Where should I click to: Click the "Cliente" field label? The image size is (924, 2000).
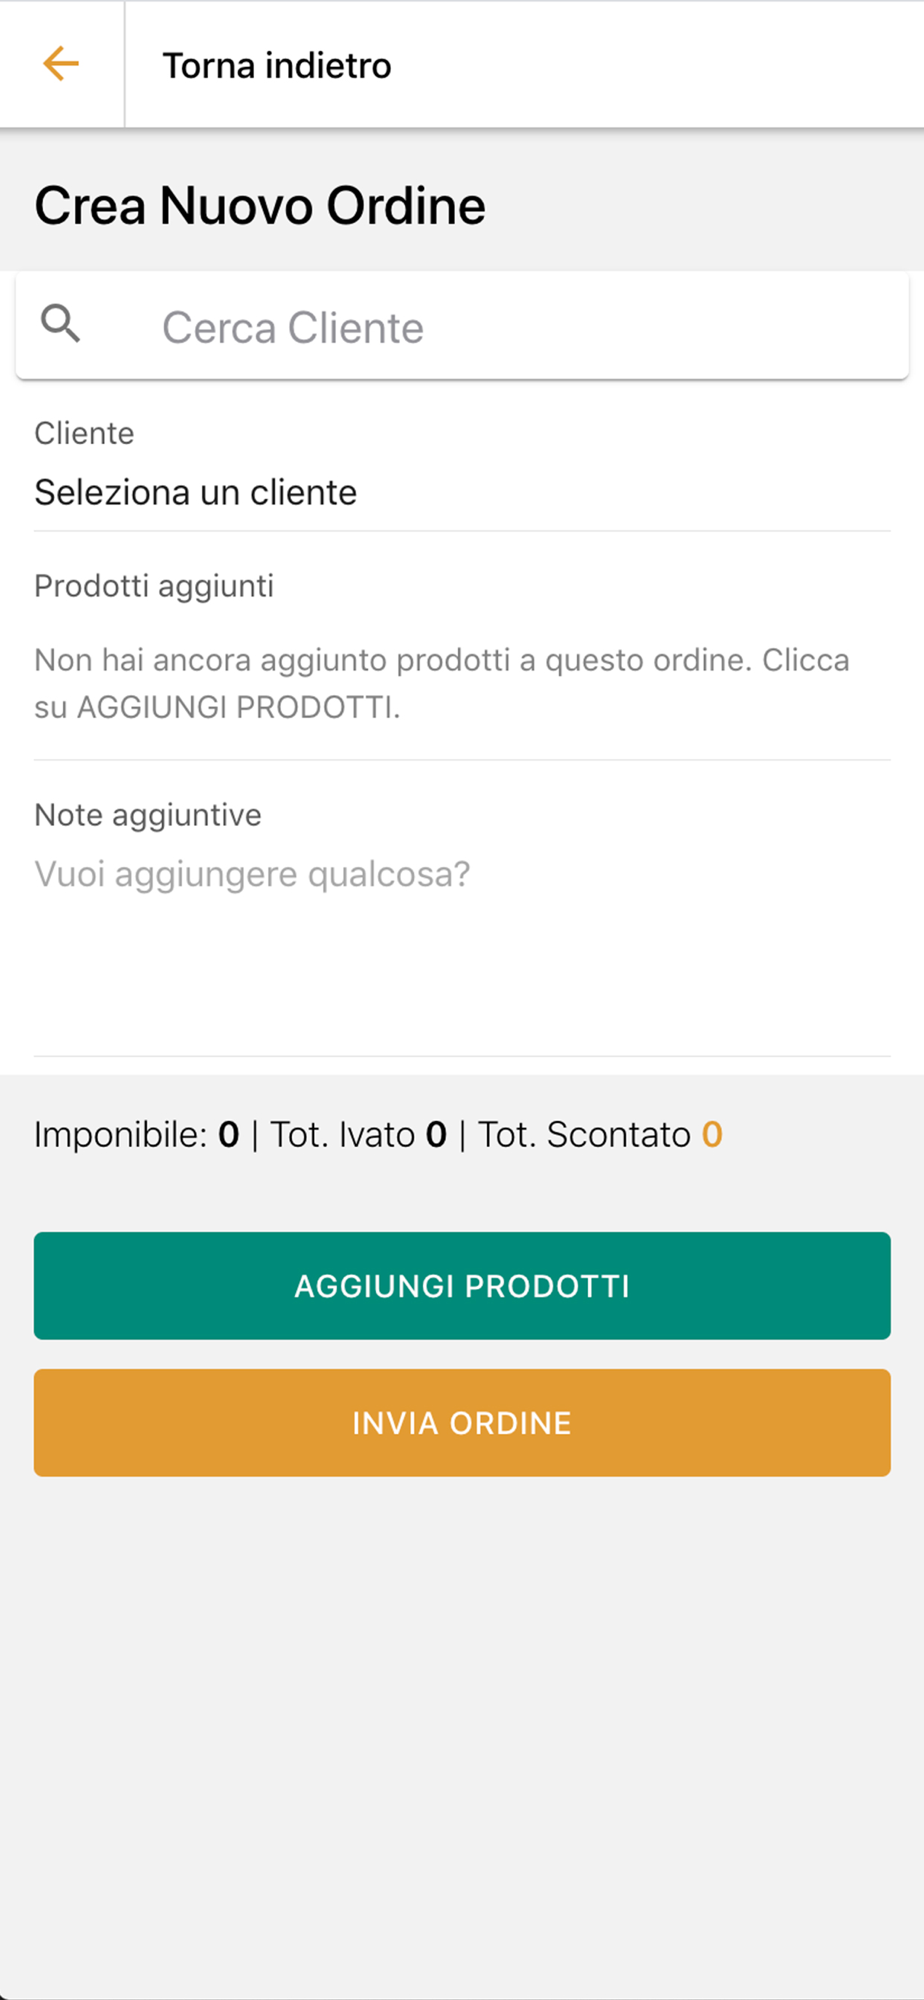(84, 433)
